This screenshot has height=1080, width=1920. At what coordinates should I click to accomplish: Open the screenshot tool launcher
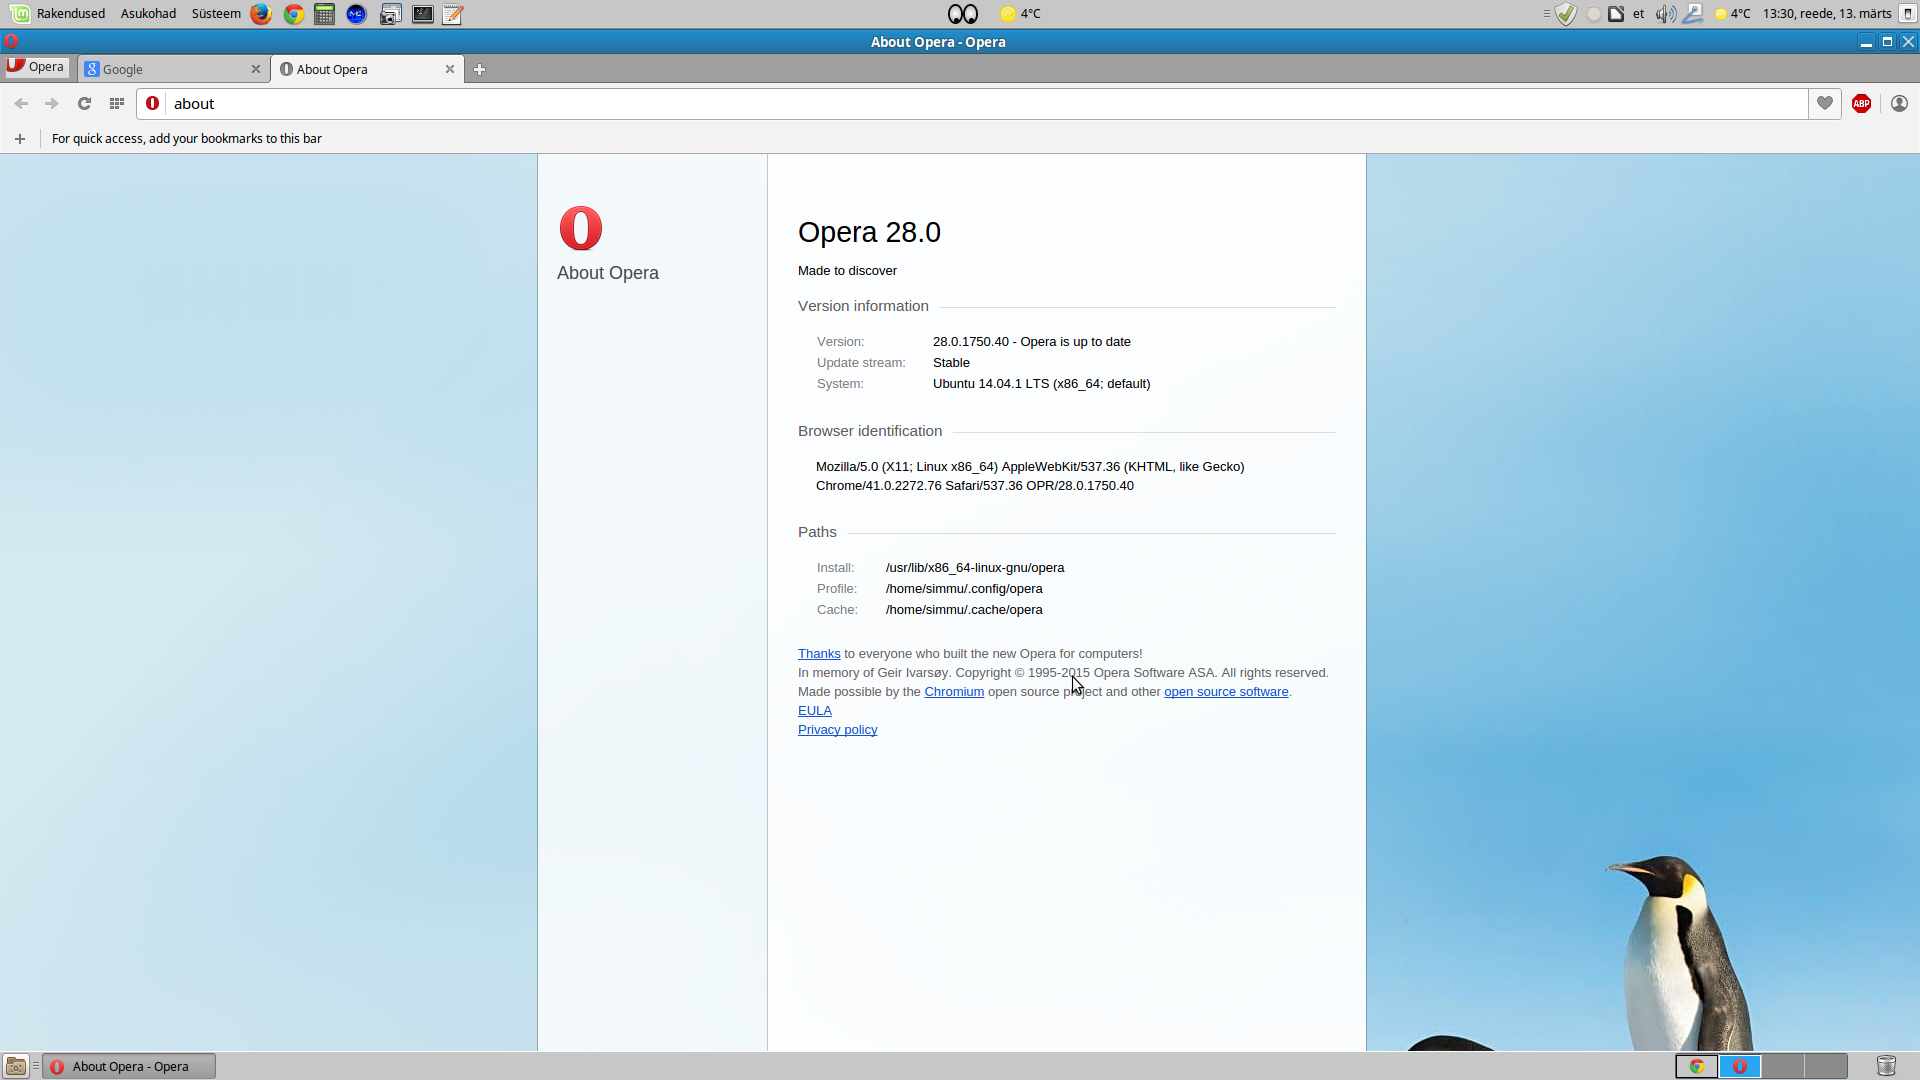(391, 14)
